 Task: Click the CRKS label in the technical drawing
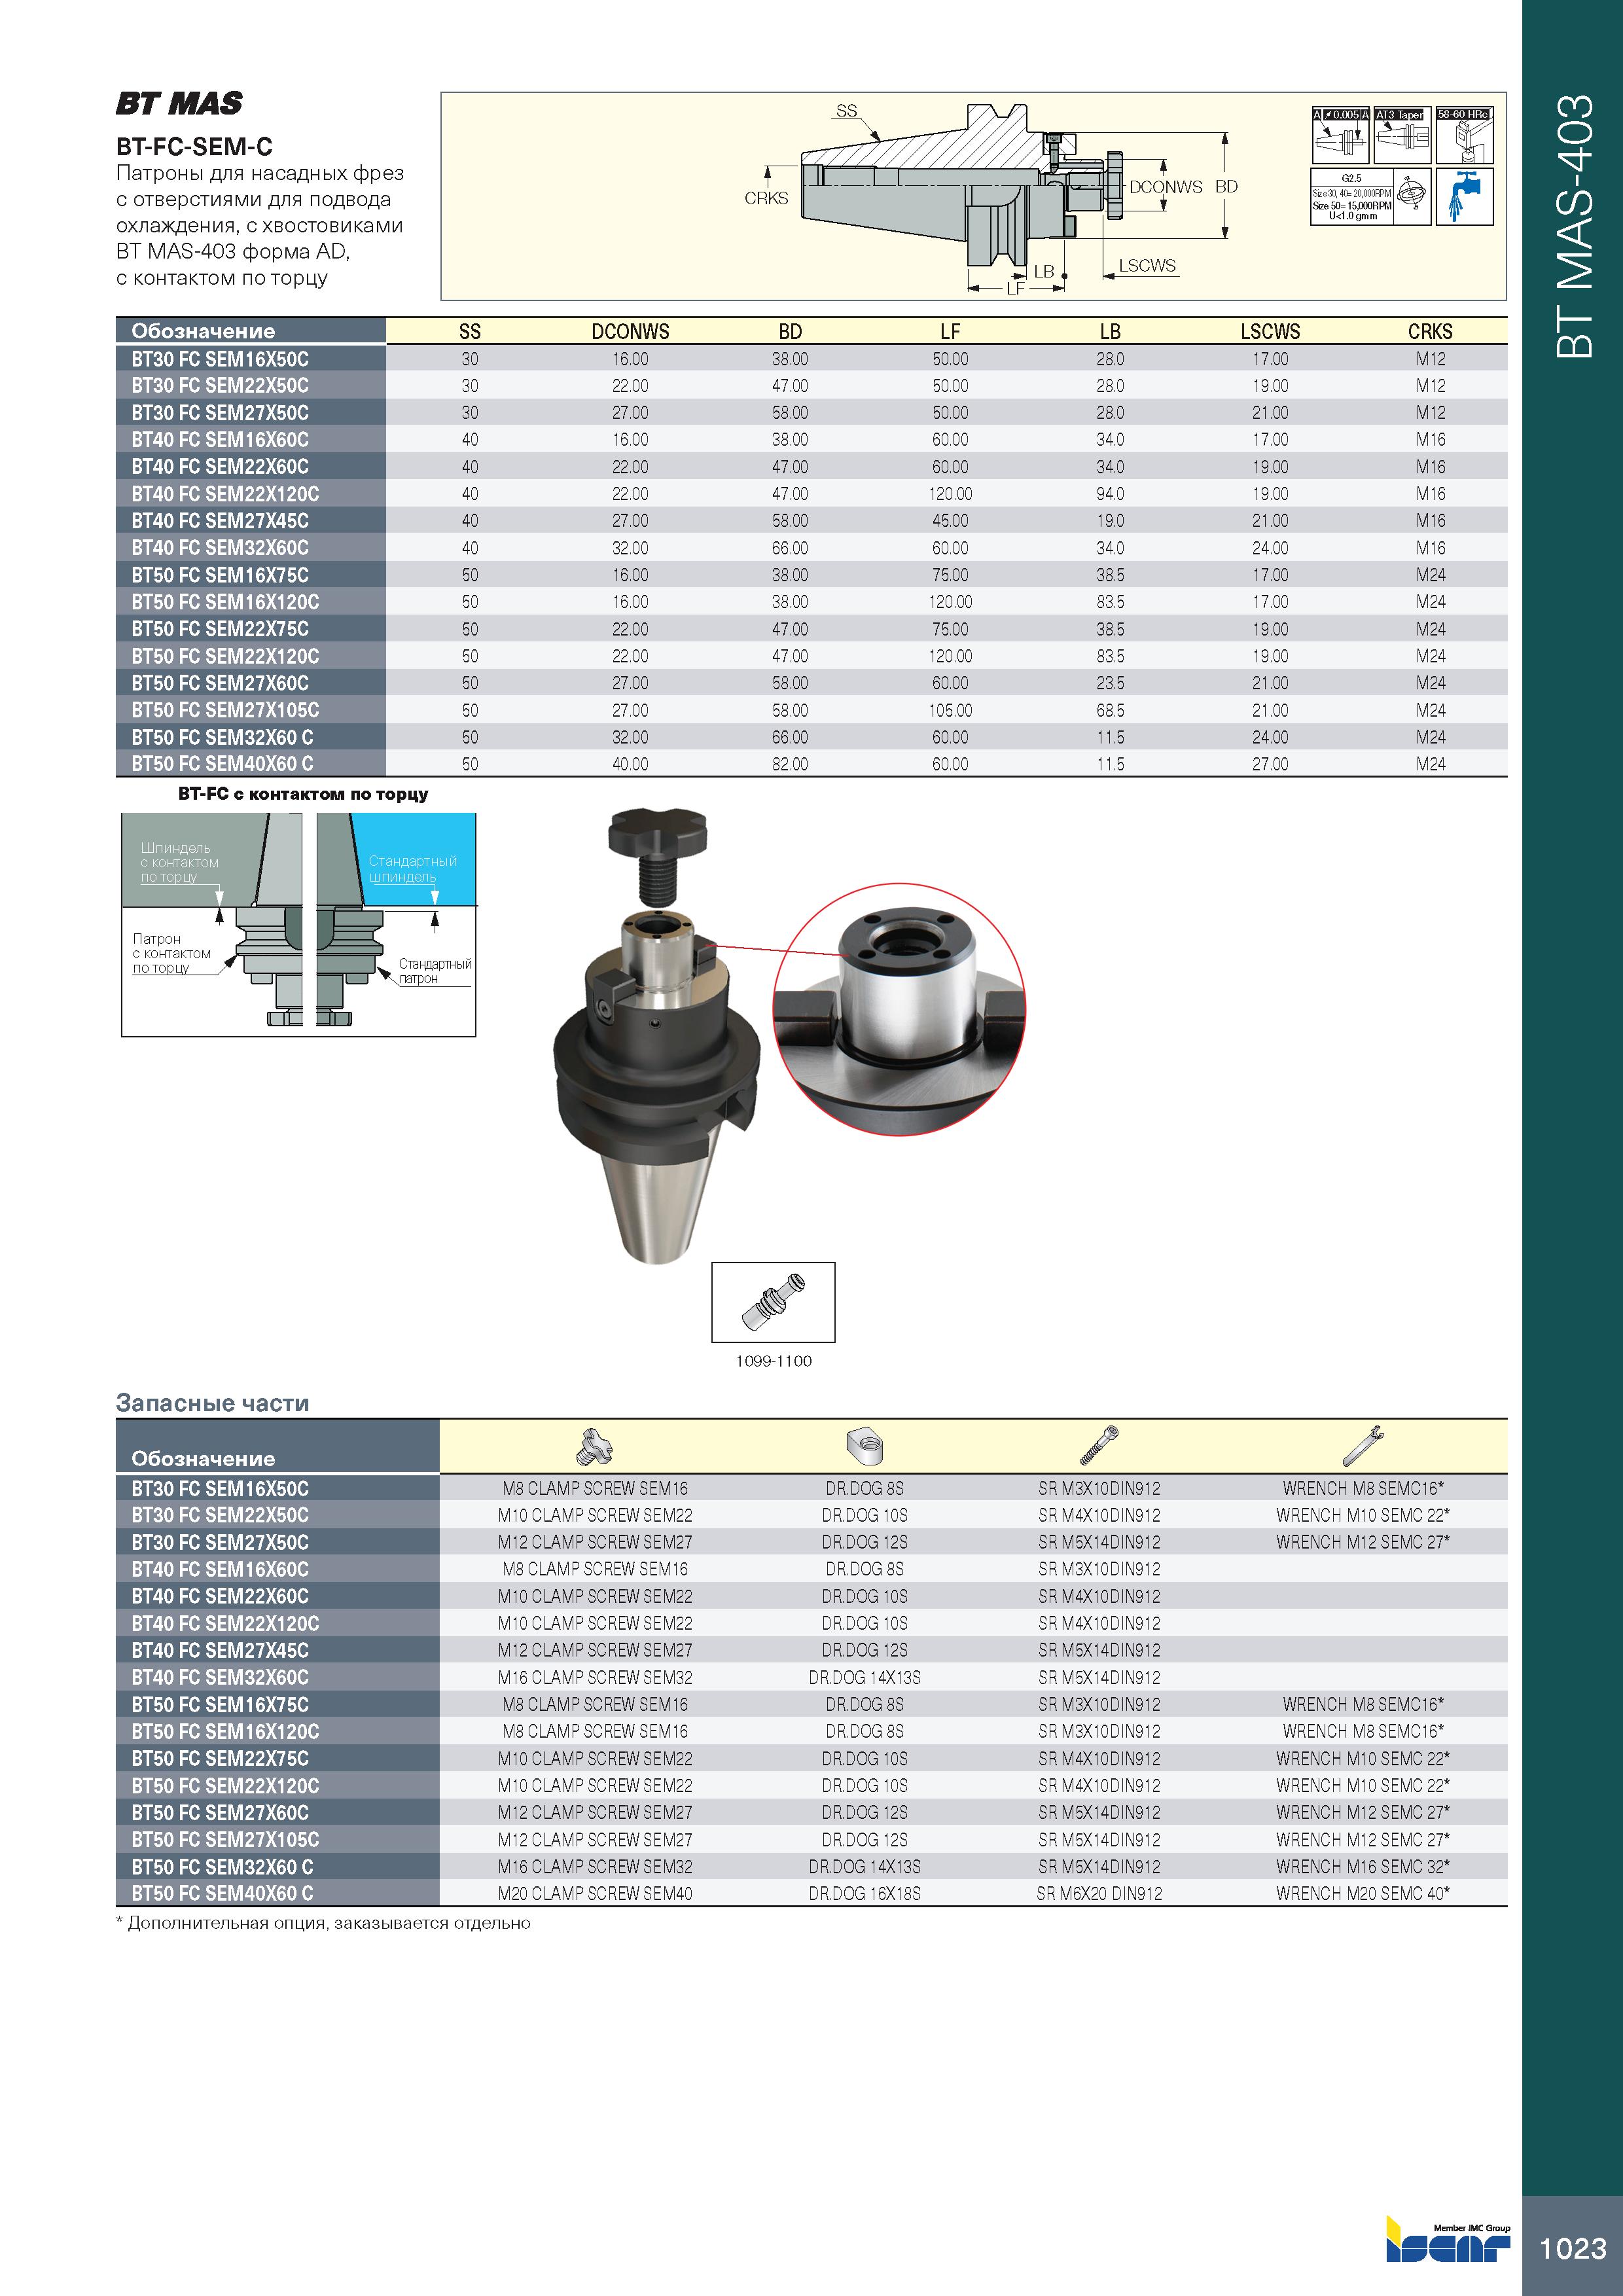(766, 198)
